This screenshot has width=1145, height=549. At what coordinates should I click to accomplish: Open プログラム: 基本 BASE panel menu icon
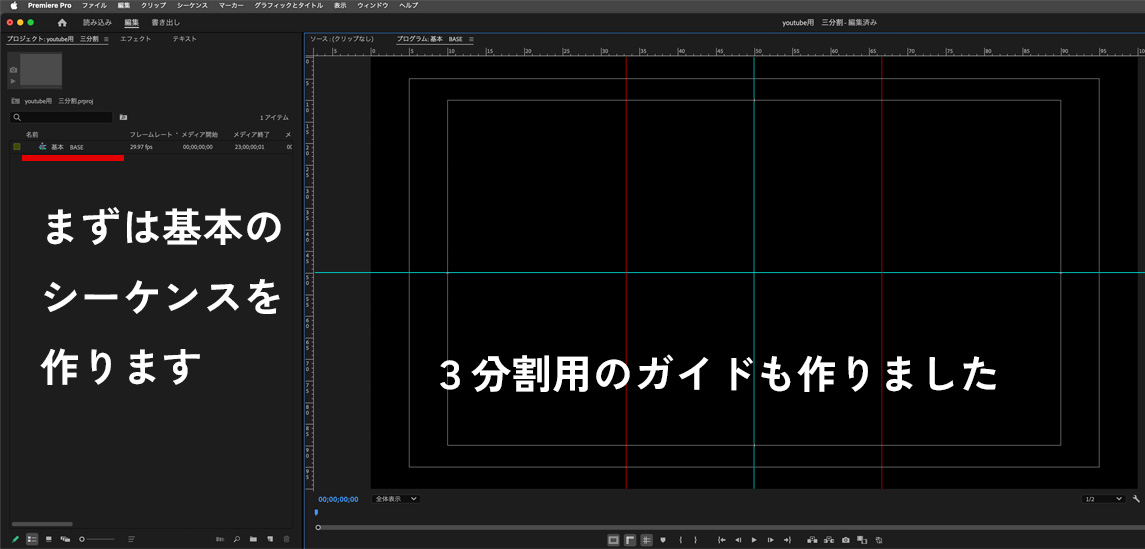click(x=470, y=39)
